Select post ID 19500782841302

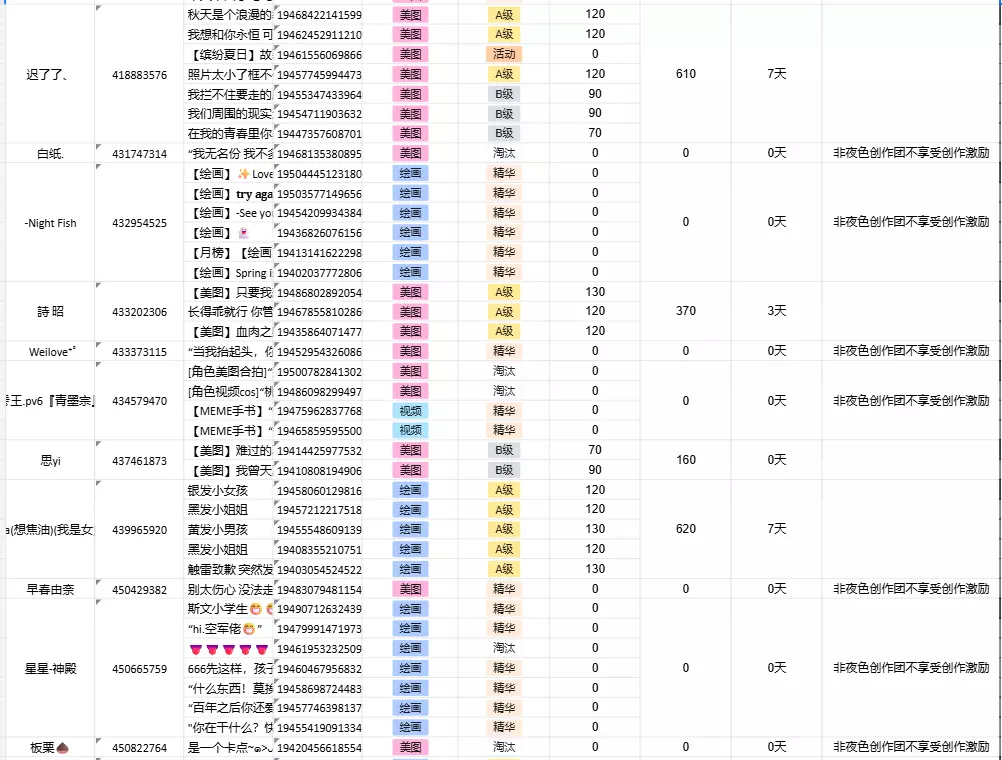[x=319, y=371]
